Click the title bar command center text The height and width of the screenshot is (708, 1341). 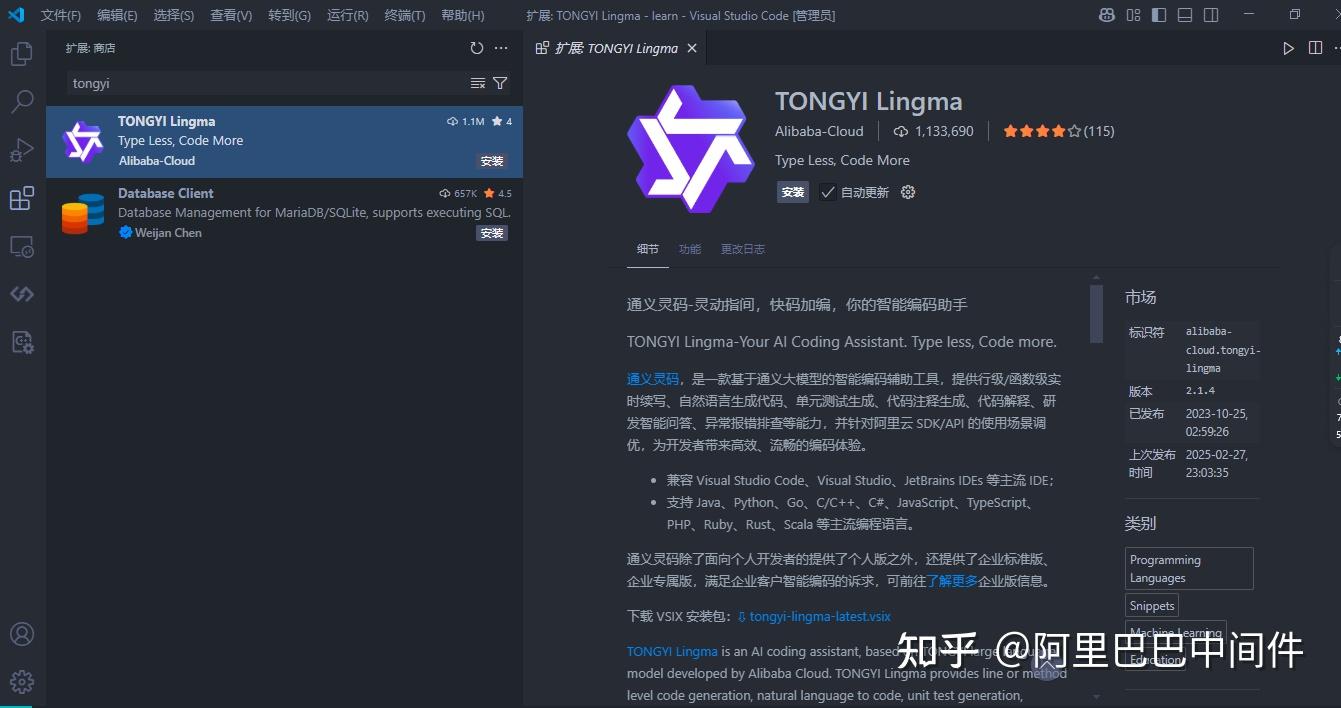point(680,15)
